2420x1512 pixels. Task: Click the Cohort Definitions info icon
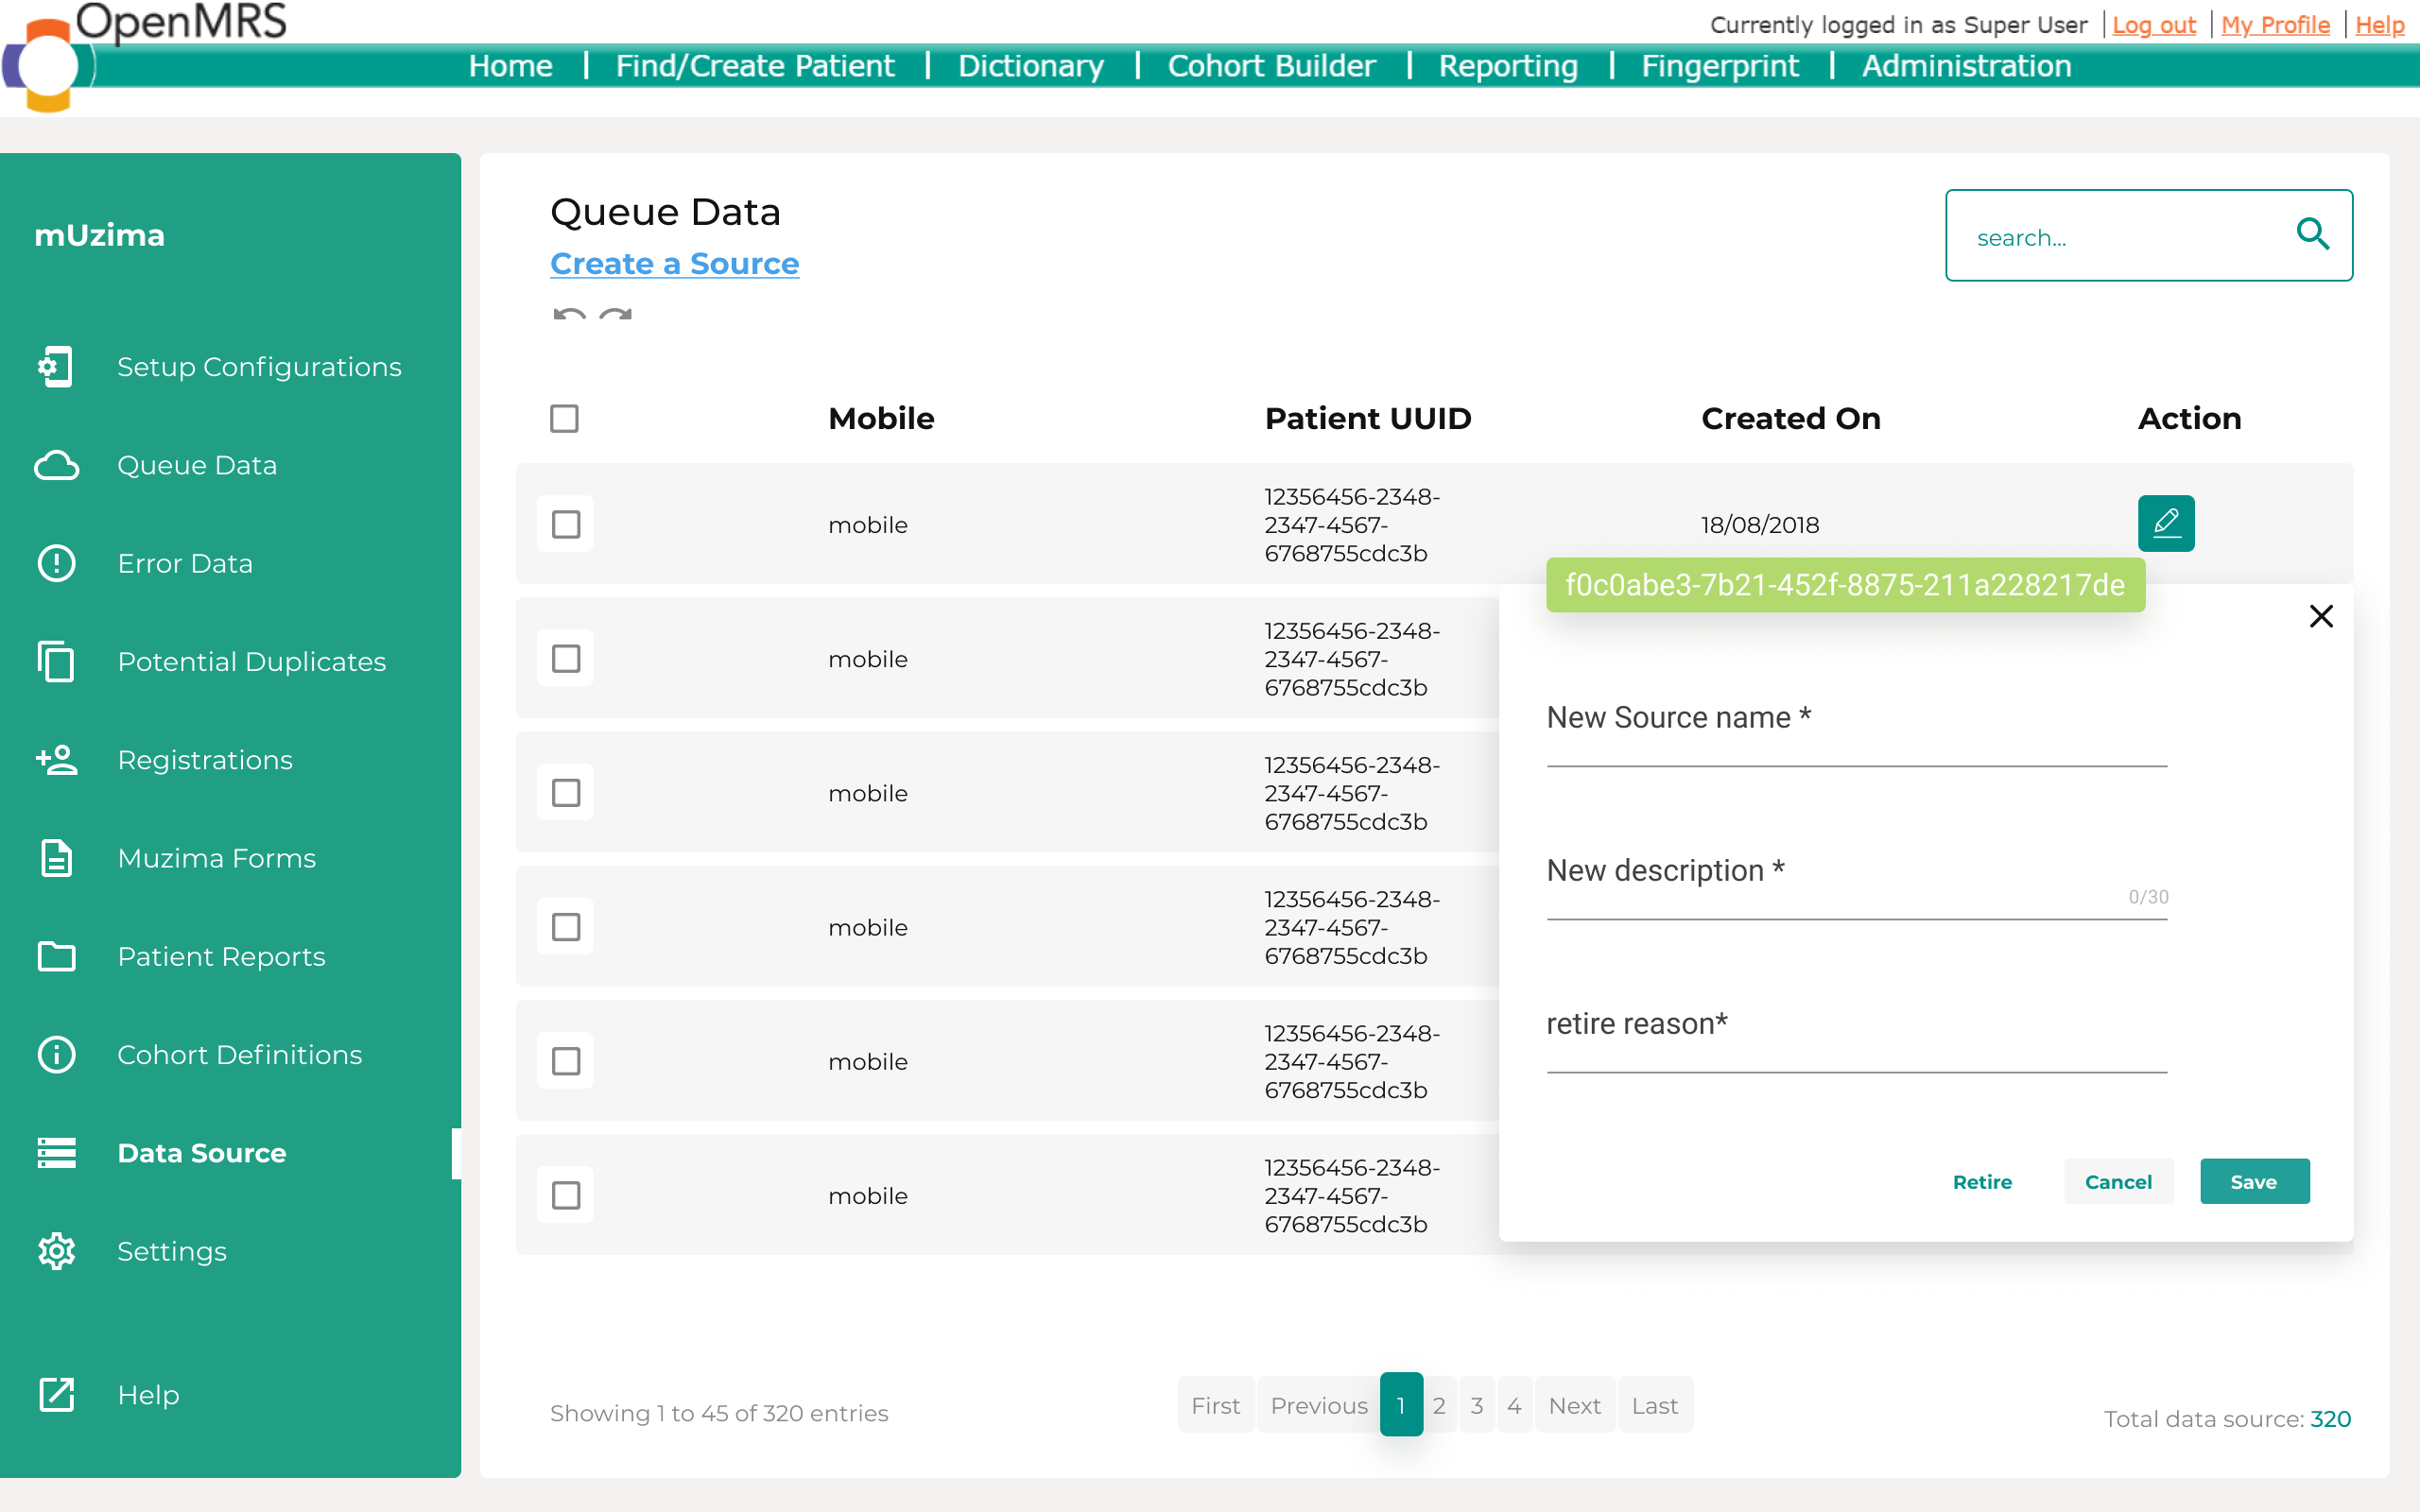[56, 1054]
